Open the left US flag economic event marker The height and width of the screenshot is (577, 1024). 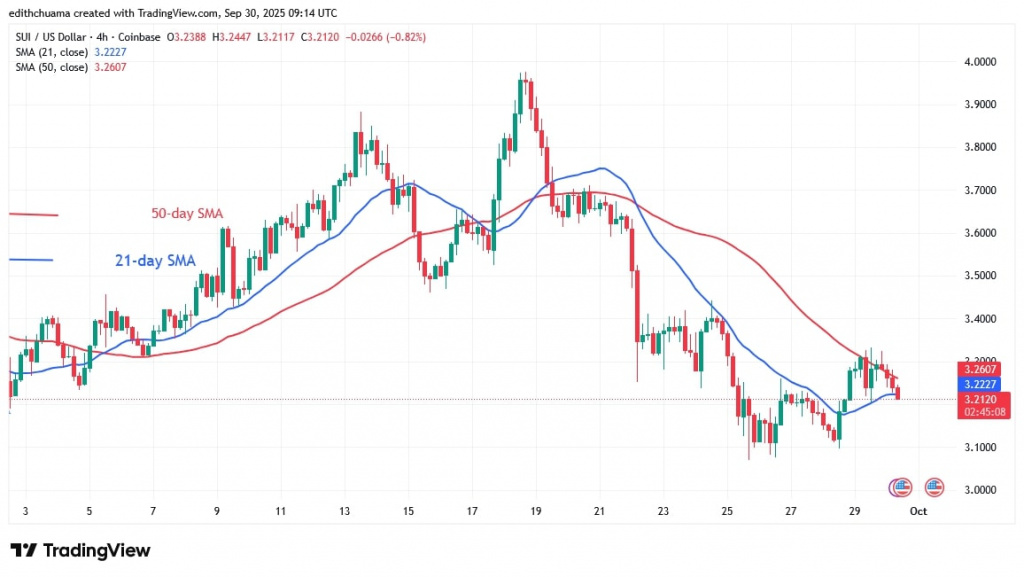(901, 487)
